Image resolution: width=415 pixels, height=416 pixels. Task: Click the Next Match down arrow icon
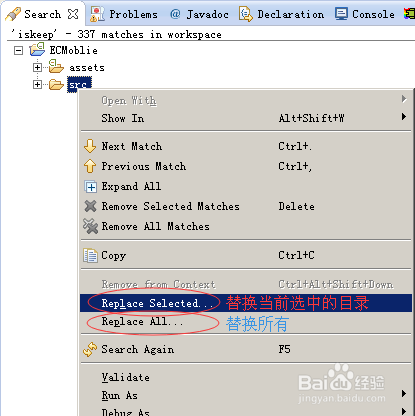click(x=90, y=146)
